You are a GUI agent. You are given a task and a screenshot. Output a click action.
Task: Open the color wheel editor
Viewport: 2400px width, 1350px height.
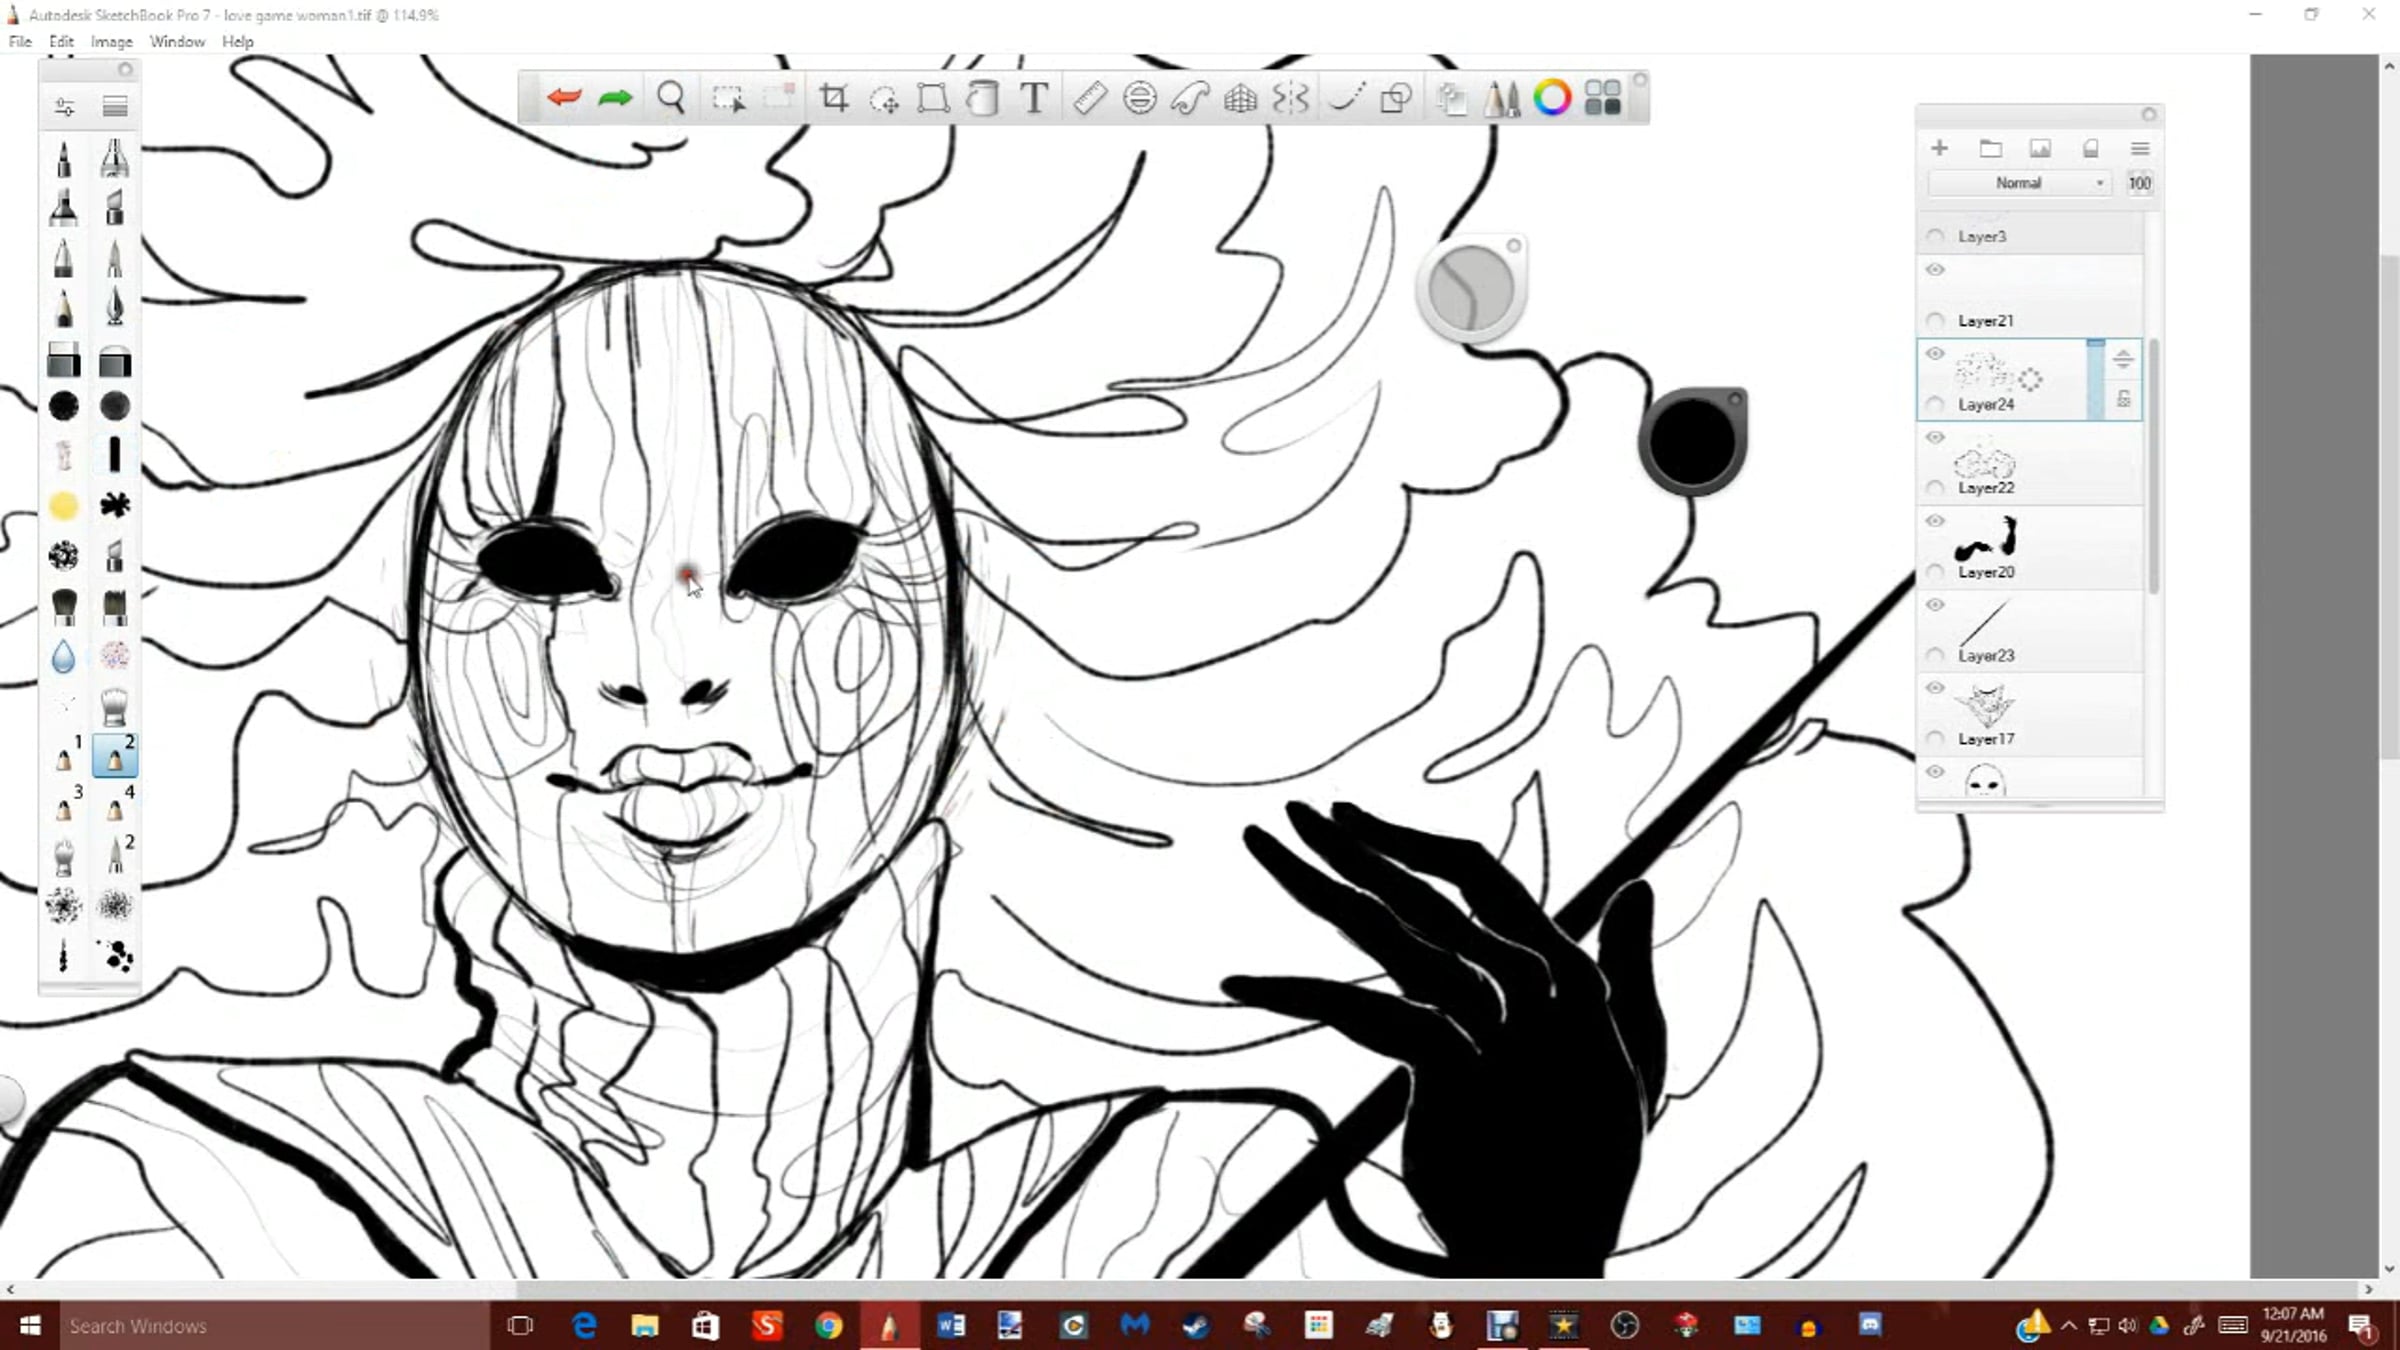coord(1552,98)
